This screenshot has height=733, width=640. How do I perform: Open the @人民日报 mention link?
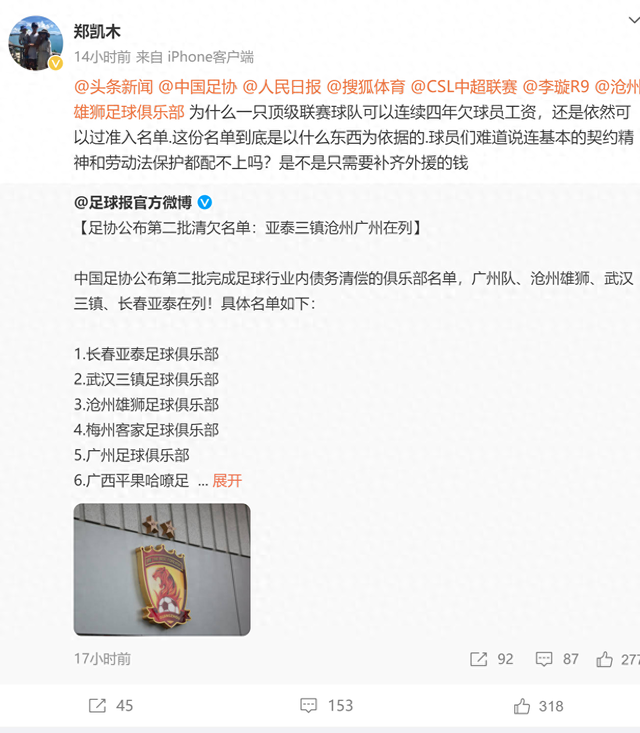point(282,87)
